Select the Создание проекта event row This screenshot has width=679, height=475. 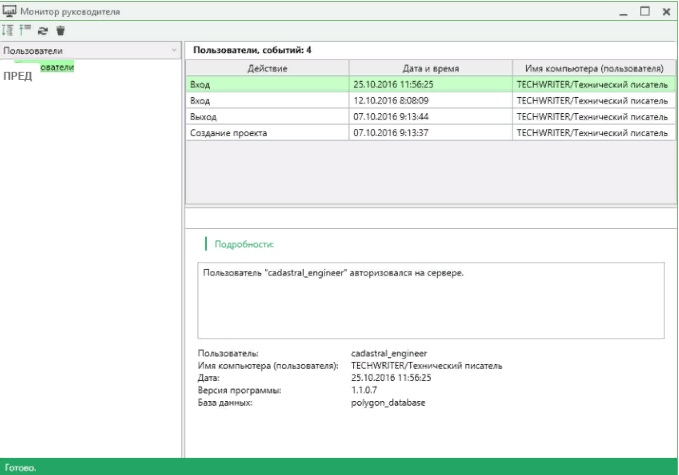(266, 132)
